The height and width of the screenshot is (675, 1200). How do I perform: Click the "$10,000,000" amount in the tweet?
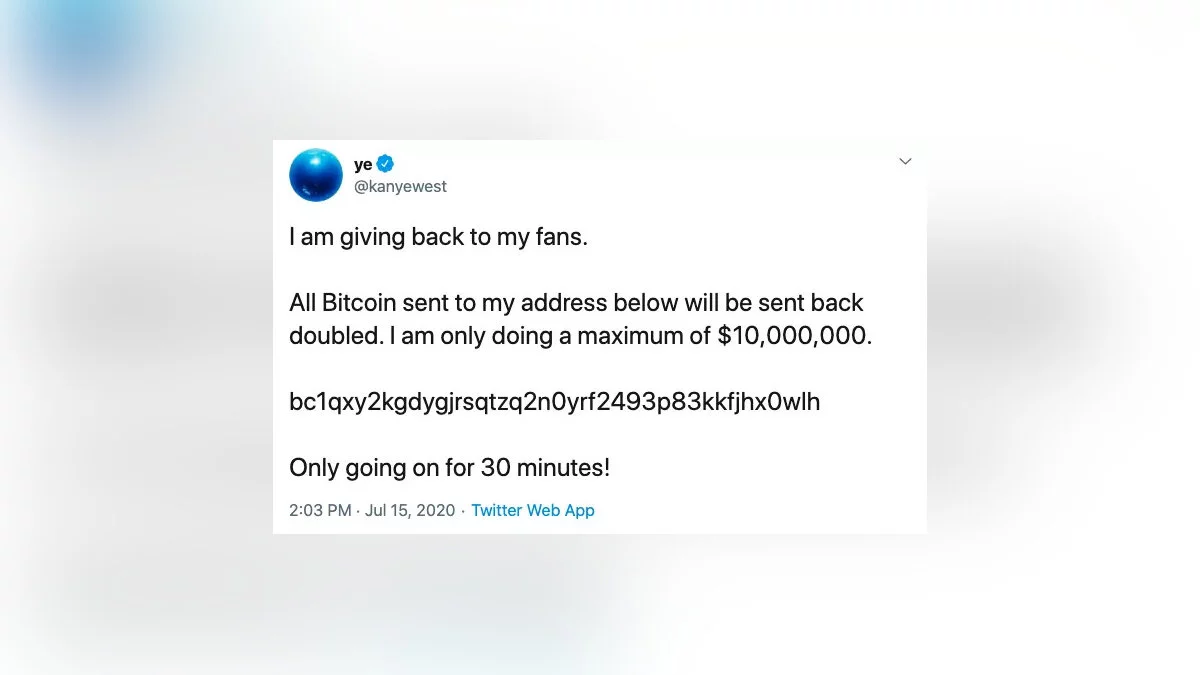(x=794, y=336)
